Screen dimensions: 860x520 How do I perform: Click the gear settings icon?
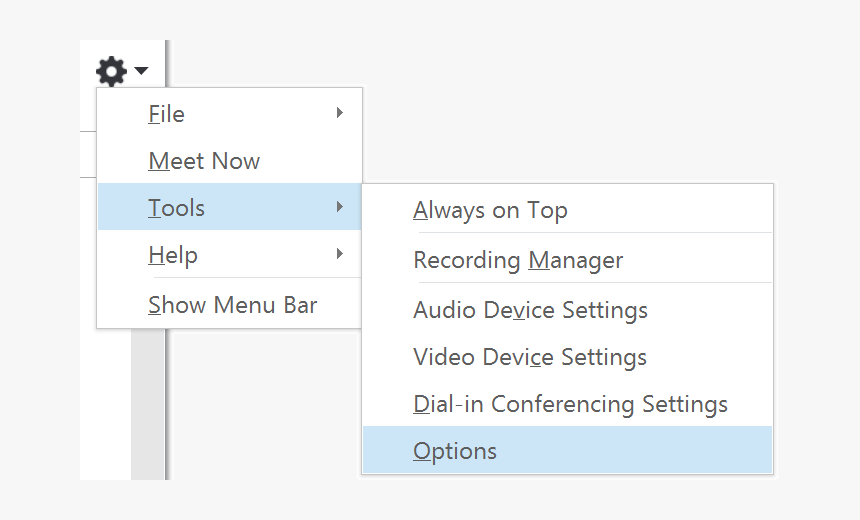111,70
